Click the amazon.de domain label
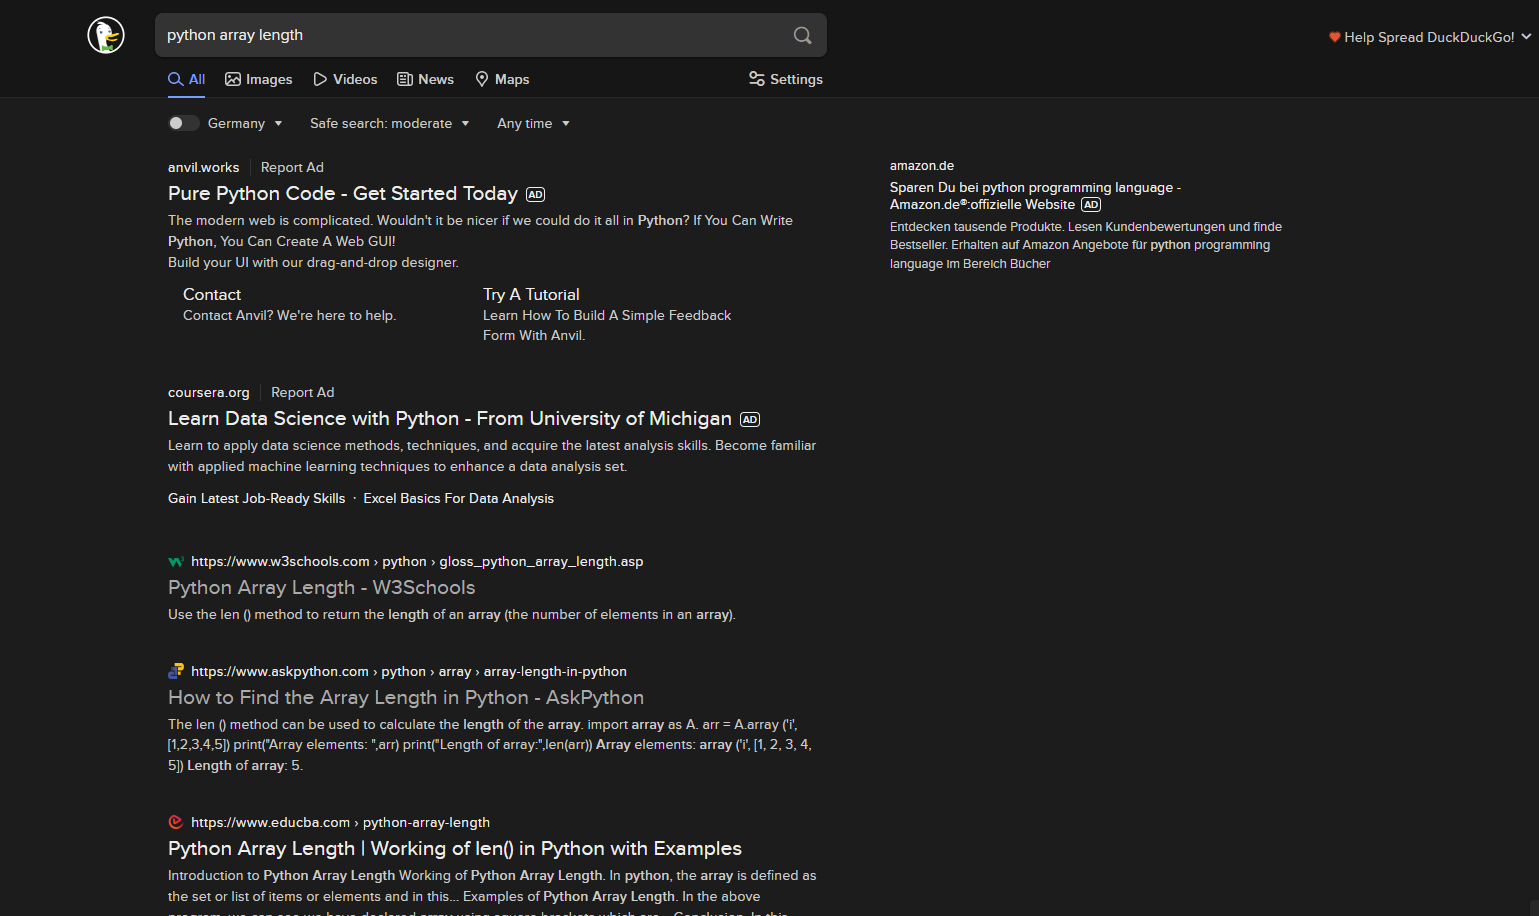 [922, 165]
